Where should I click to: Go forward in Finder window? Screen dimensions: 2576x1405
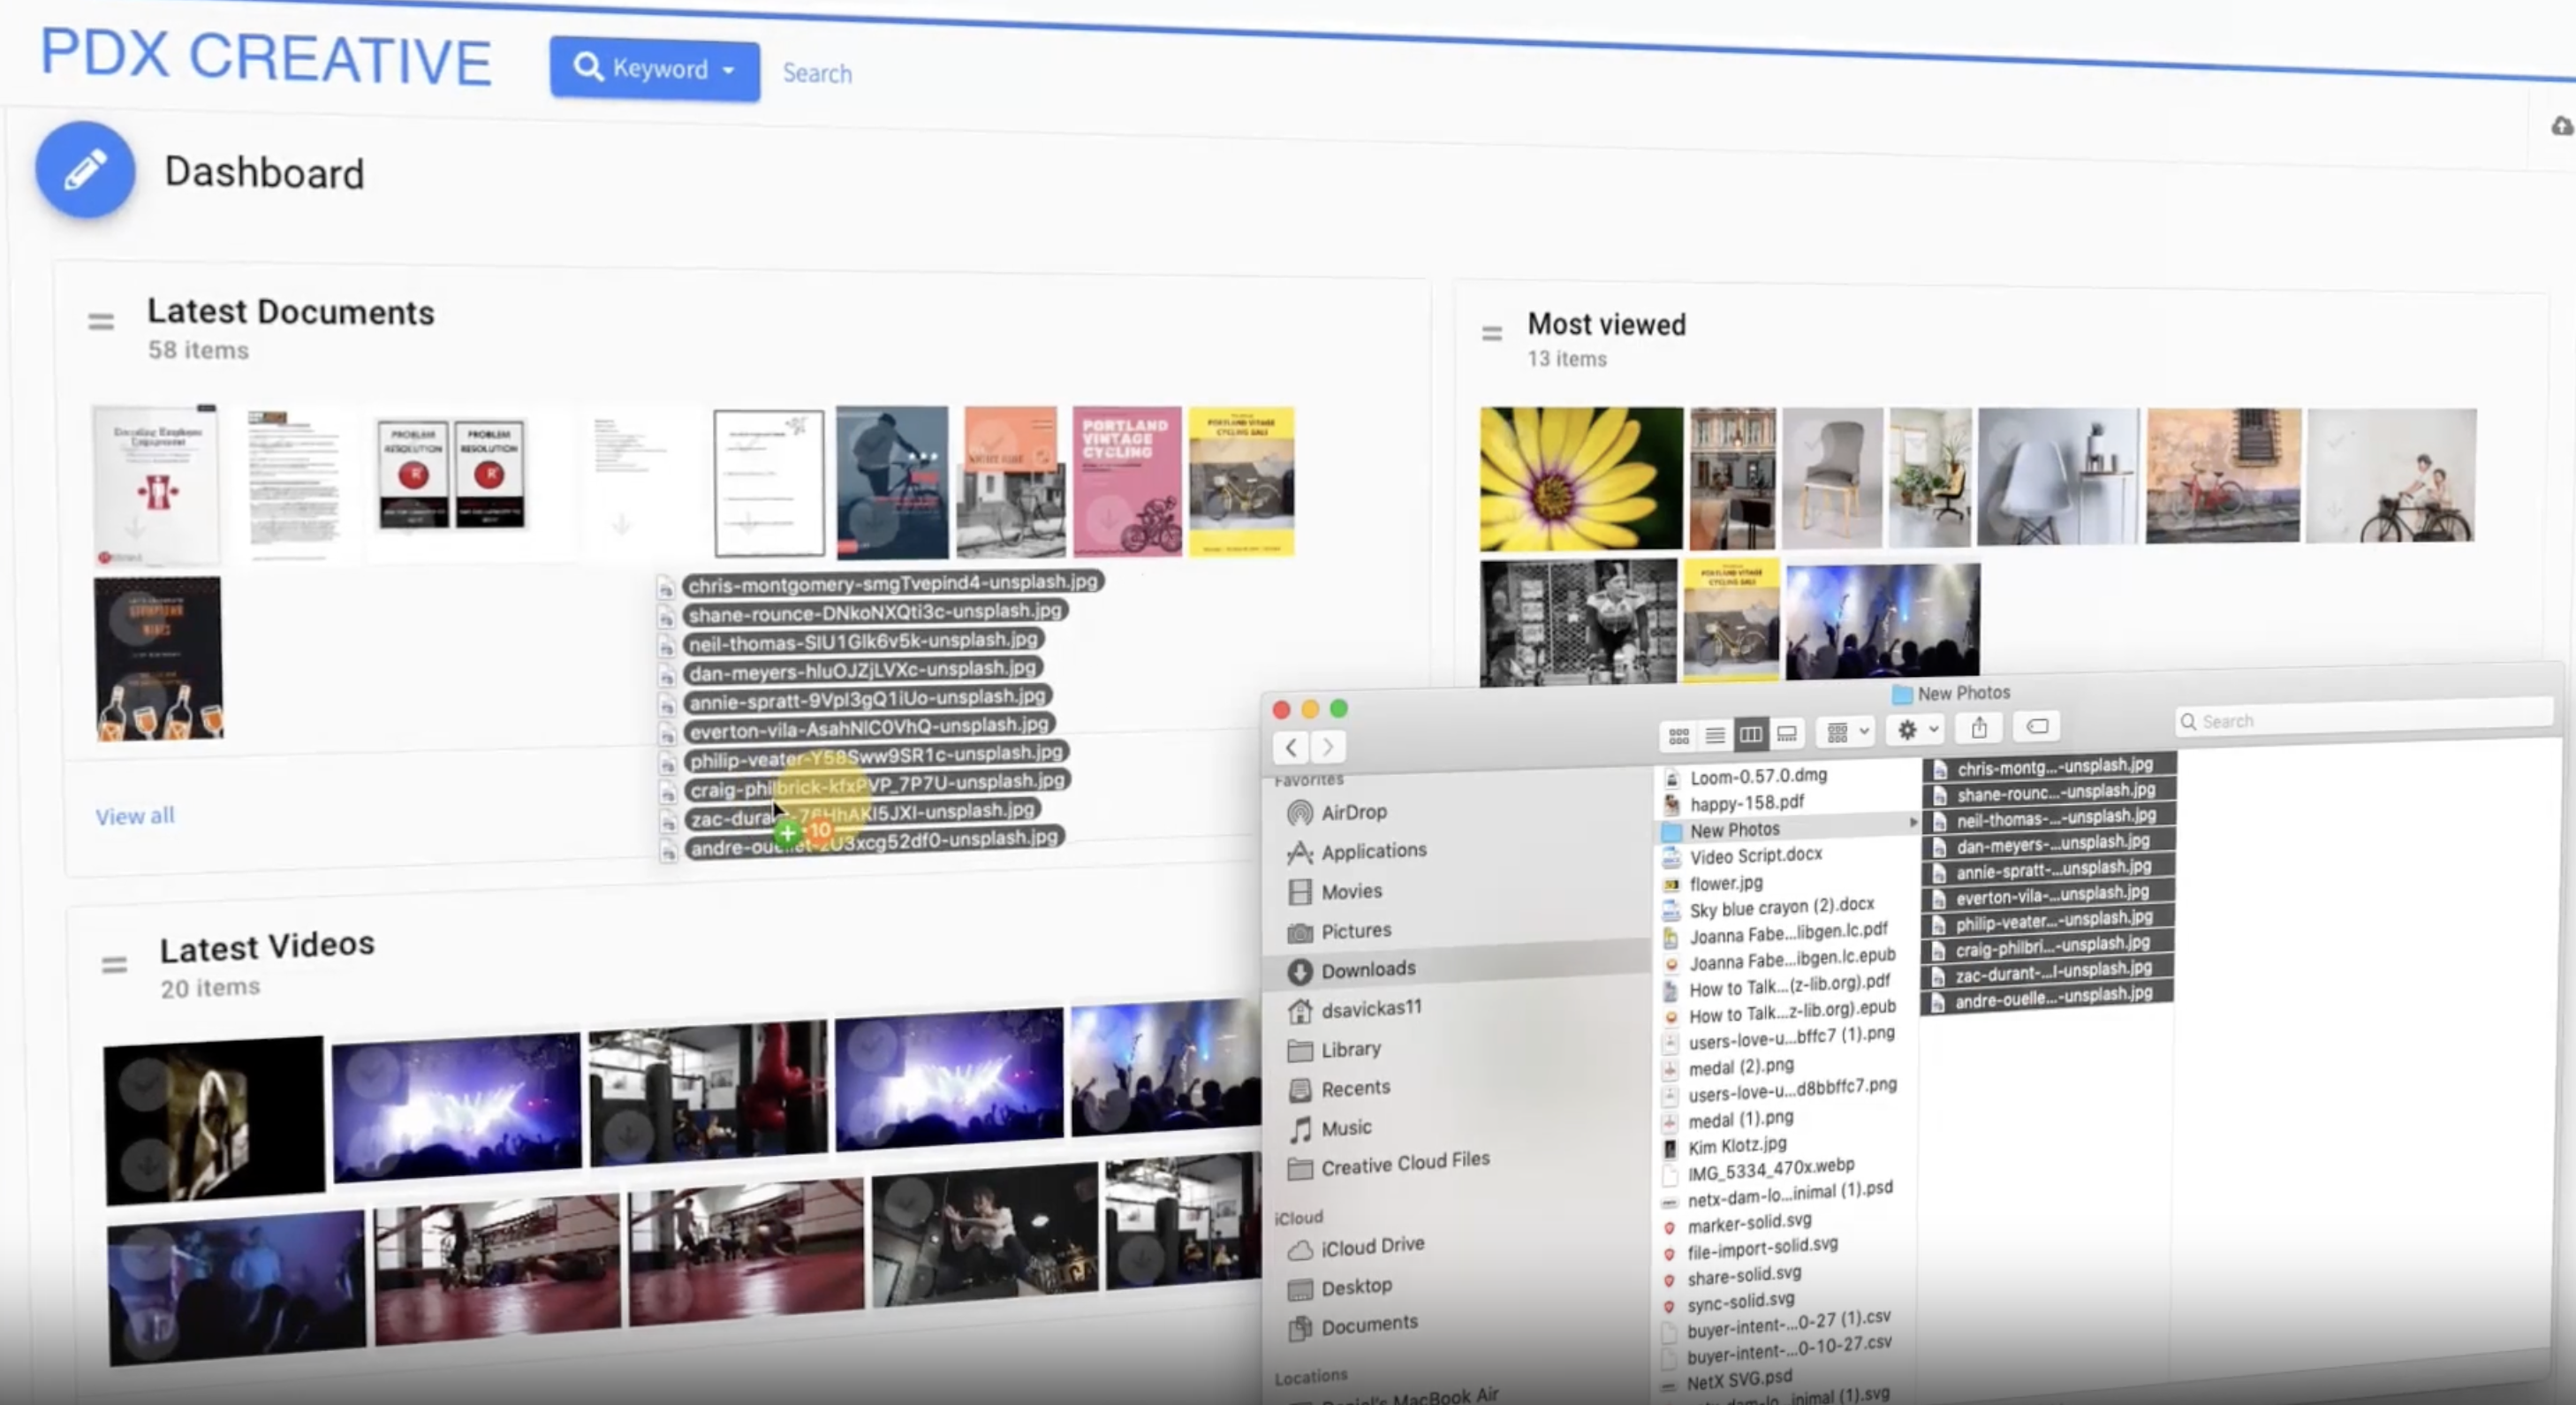(x=1328, y=747)
